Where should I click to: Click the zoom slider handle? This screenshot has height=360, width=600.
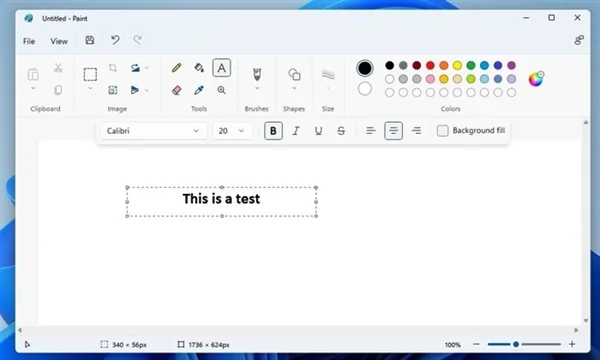(516, 344)
